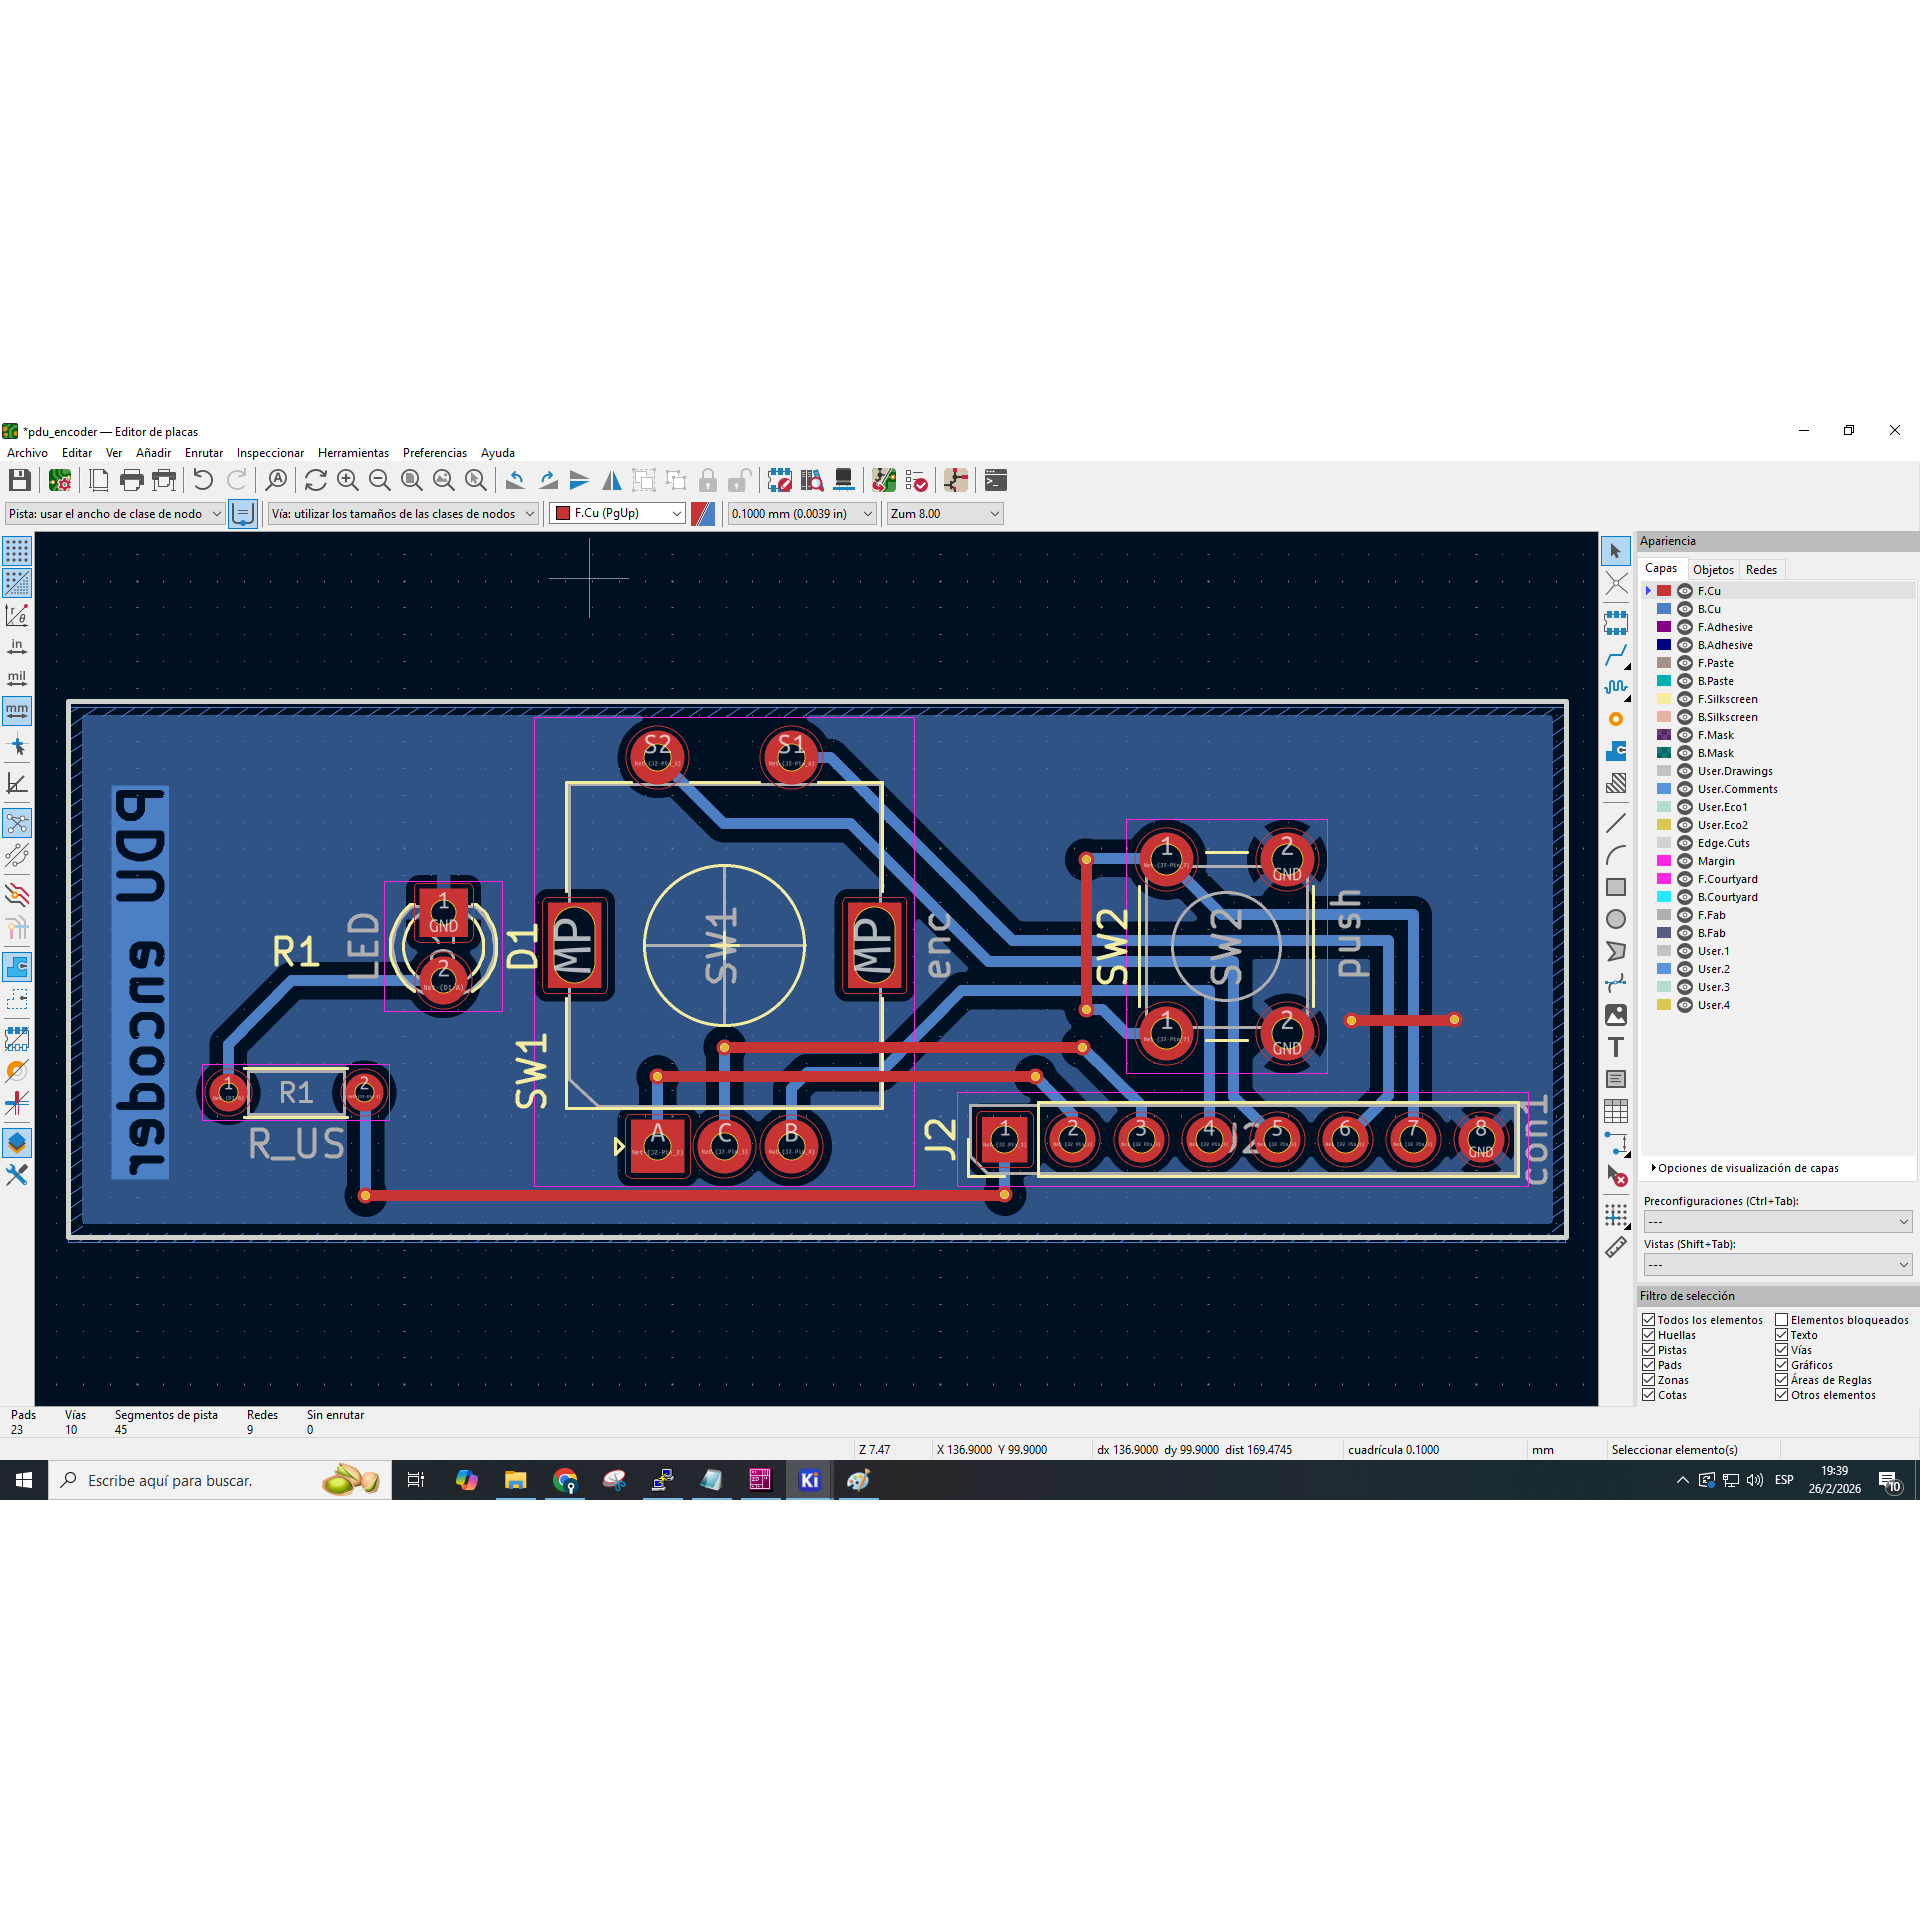The image size is (1920, 1920).
Task: Refresh the view with the redraw icon
Action: tap(316, 481)
